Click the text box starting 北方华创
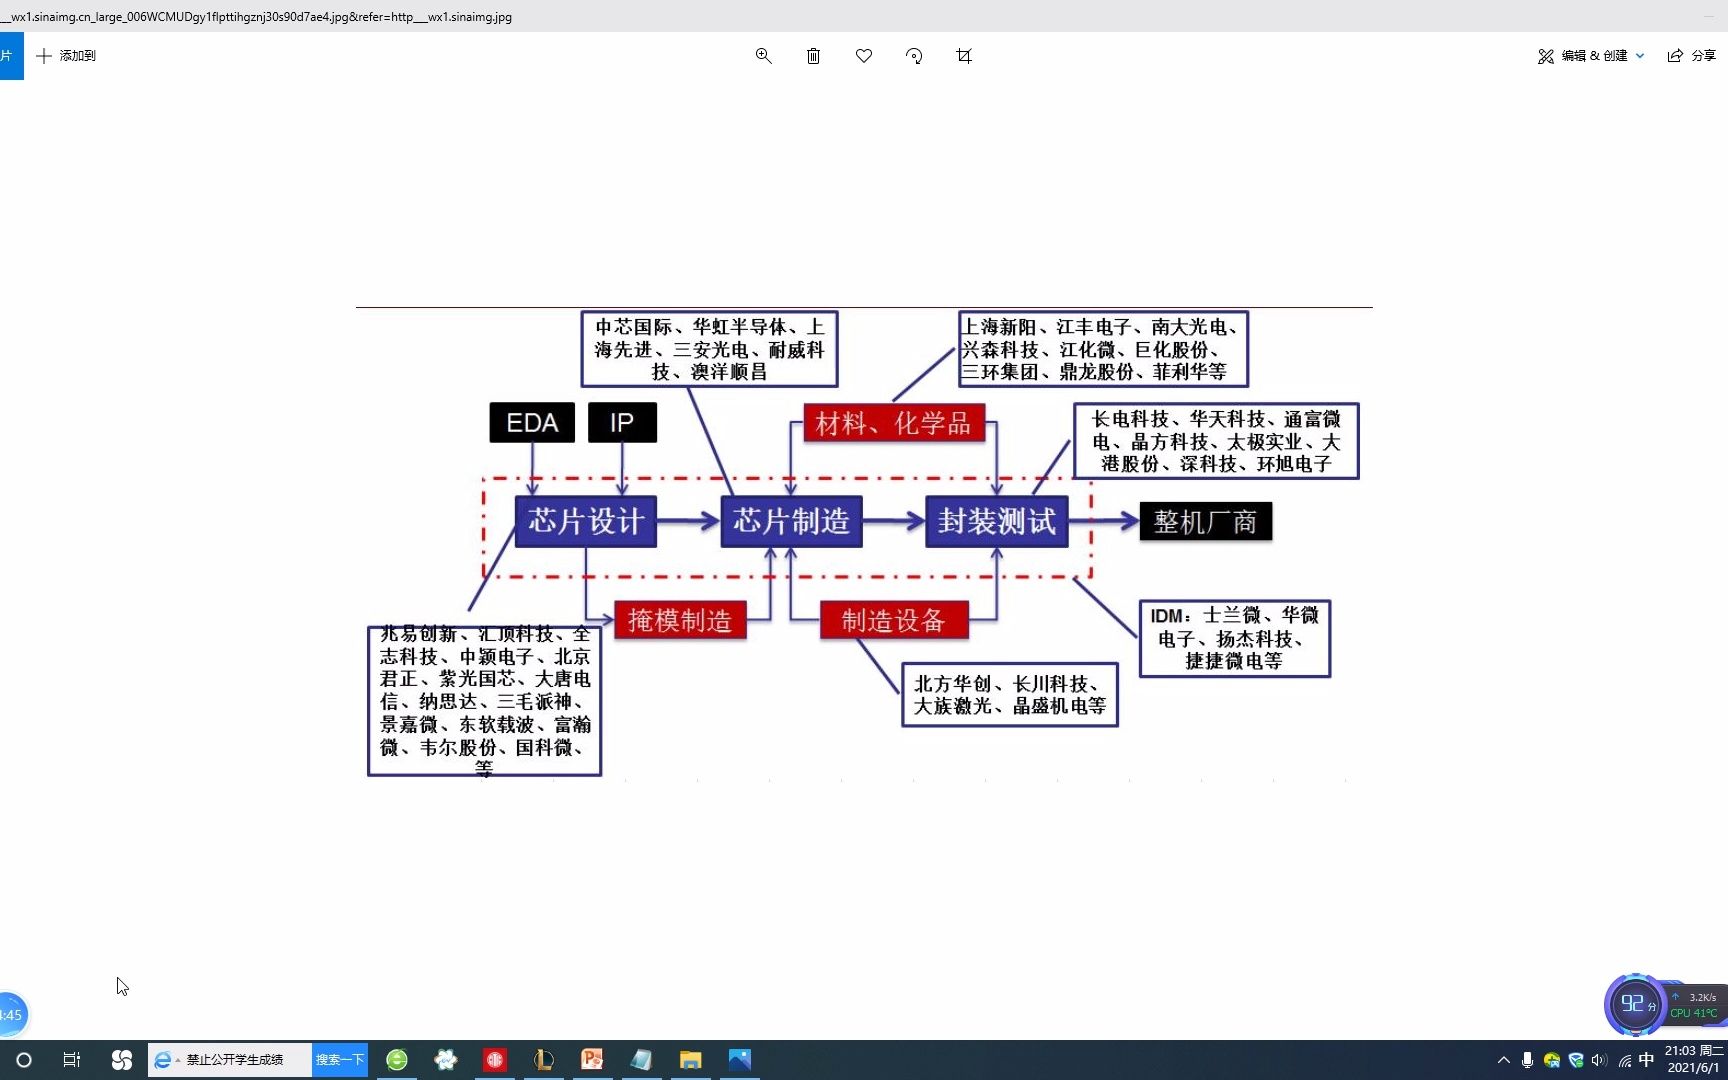1728x1080 pixels. 1010,694
